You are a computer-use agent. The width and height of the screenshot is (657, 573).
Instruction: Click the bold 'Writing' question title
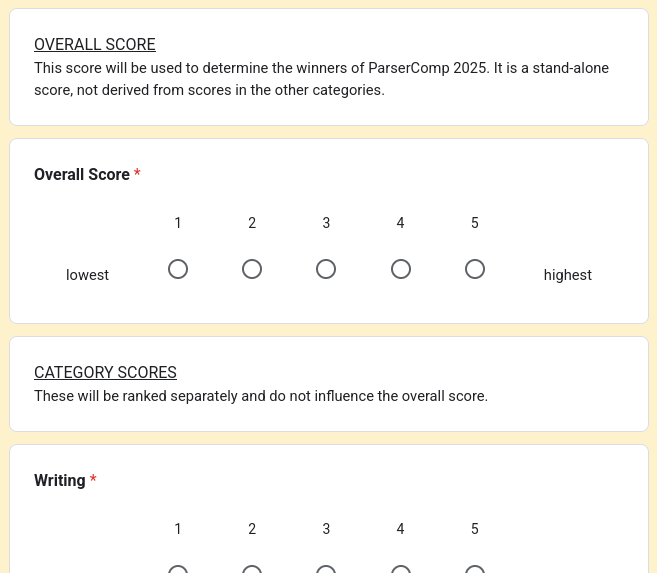pos(59,480)
